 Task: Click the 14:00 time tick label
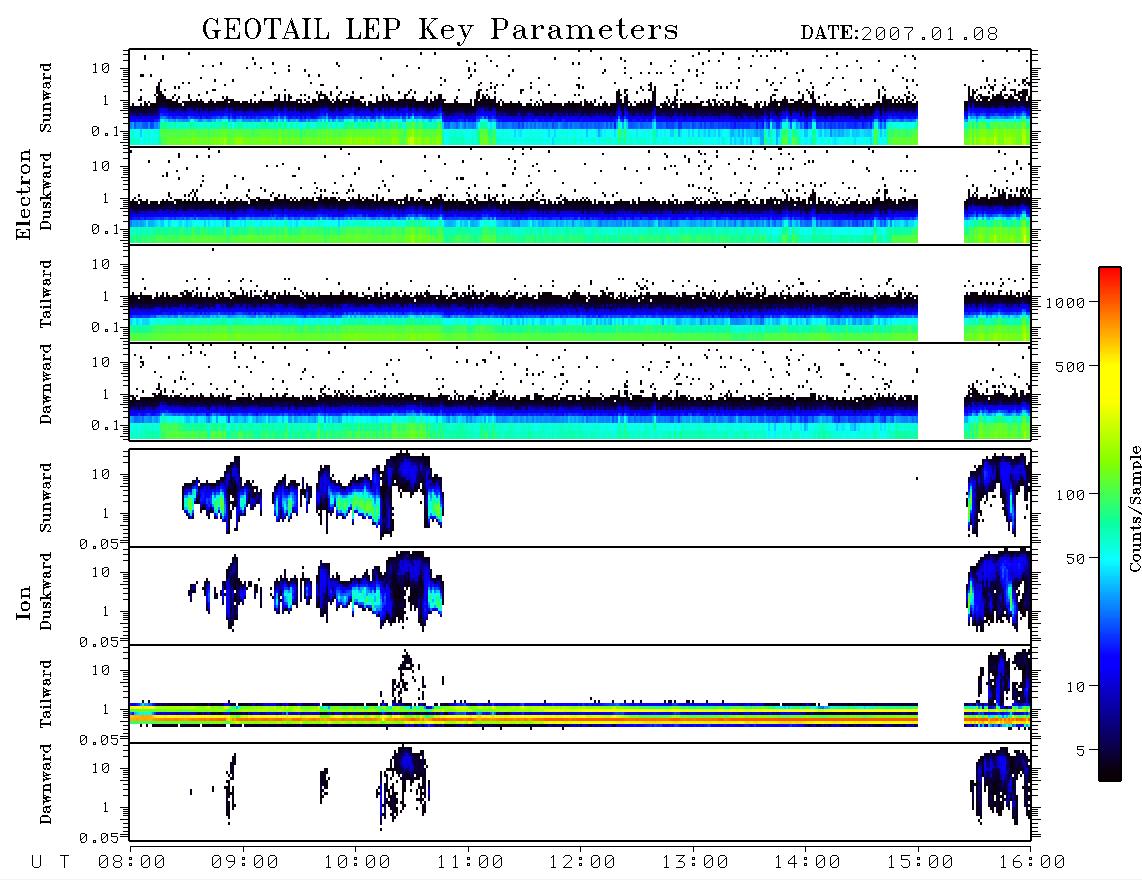pos(807,862)
